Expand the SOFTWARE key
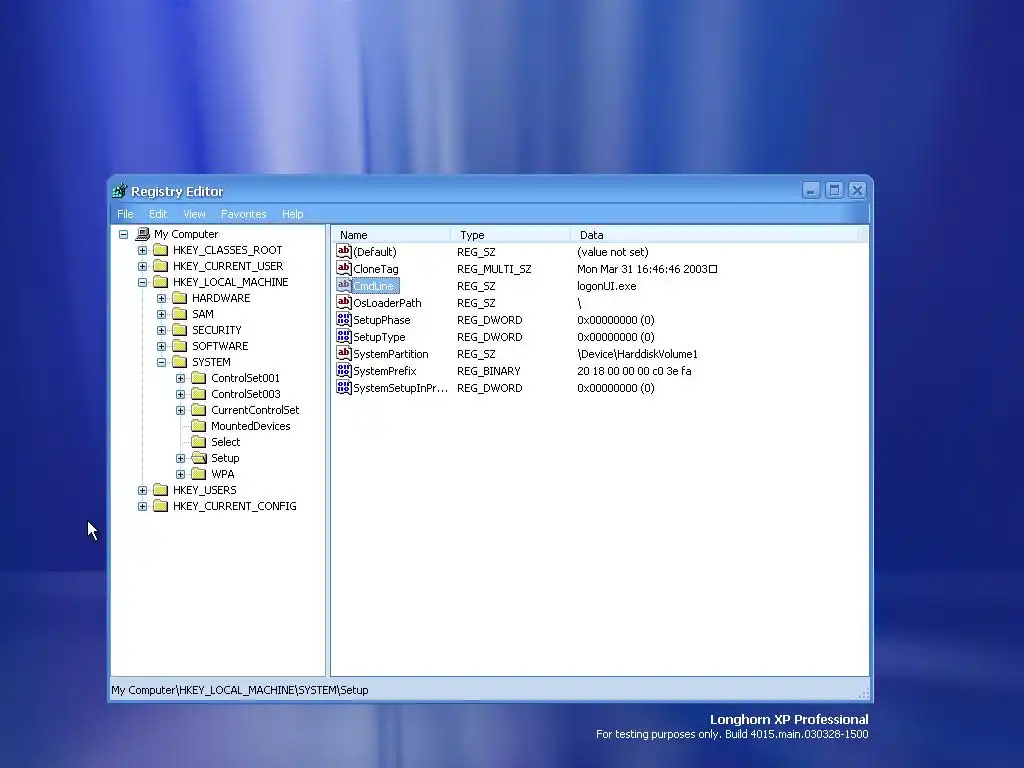 coord(161,346)
